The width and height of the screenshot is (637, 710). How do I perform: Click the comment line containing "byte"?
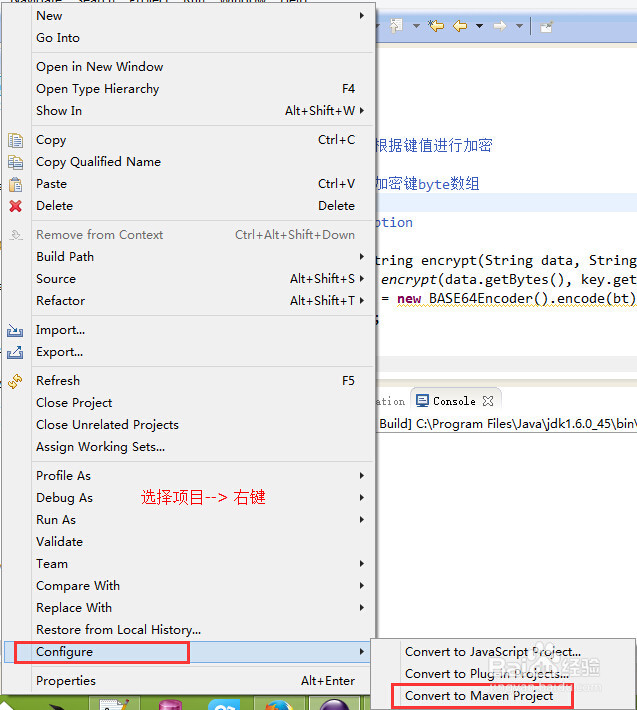427,184
